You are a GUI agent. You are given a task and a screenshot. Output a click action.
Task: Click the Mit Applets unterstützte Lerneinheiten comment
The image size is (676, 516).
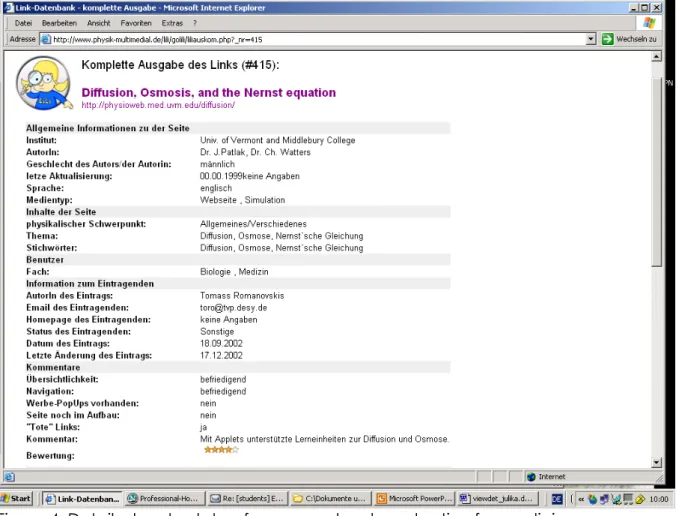click(324, 439)
